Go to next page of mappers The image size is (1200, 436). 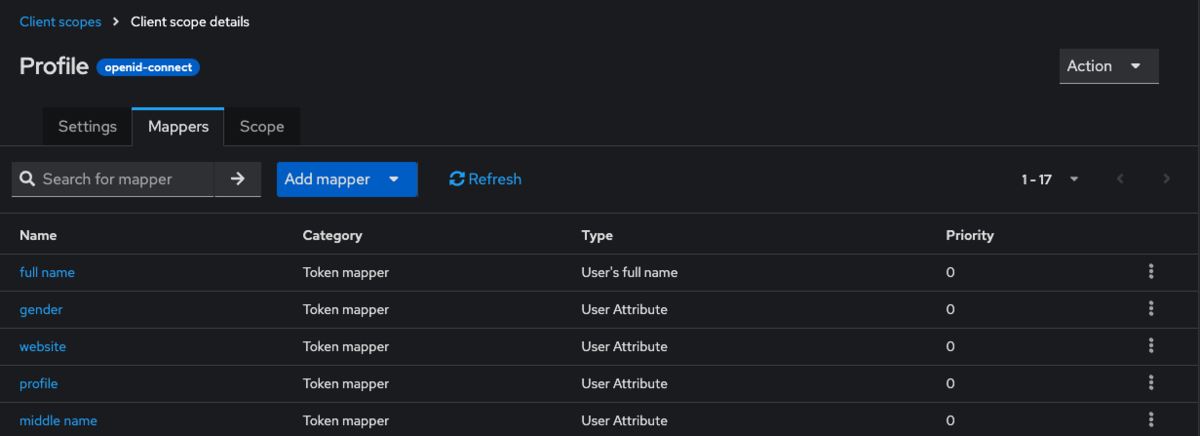coord(1166,179)
